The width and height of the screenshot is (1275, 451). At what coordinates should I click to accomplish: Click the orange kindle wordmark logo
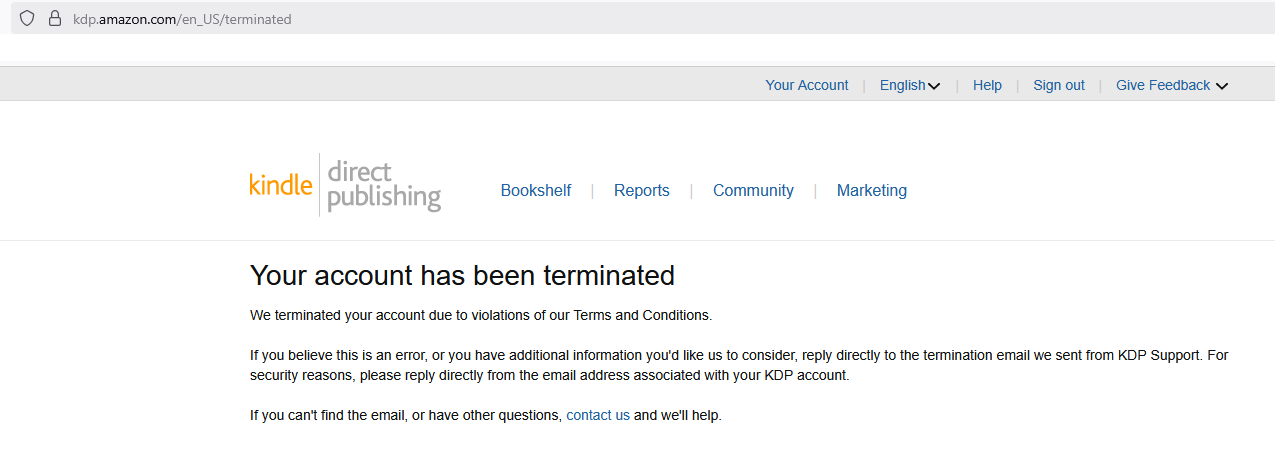281,185
